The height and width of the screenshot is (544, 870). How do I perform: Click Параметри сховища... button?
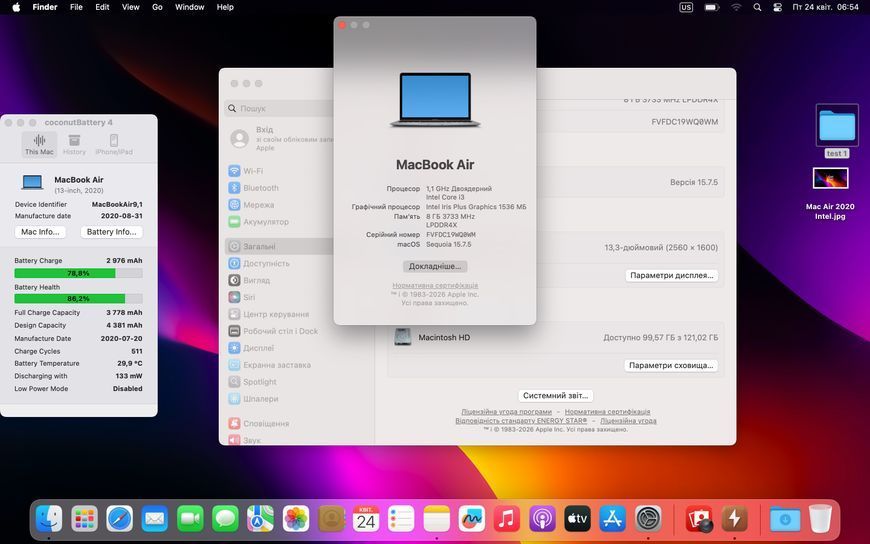click(671, 365)
